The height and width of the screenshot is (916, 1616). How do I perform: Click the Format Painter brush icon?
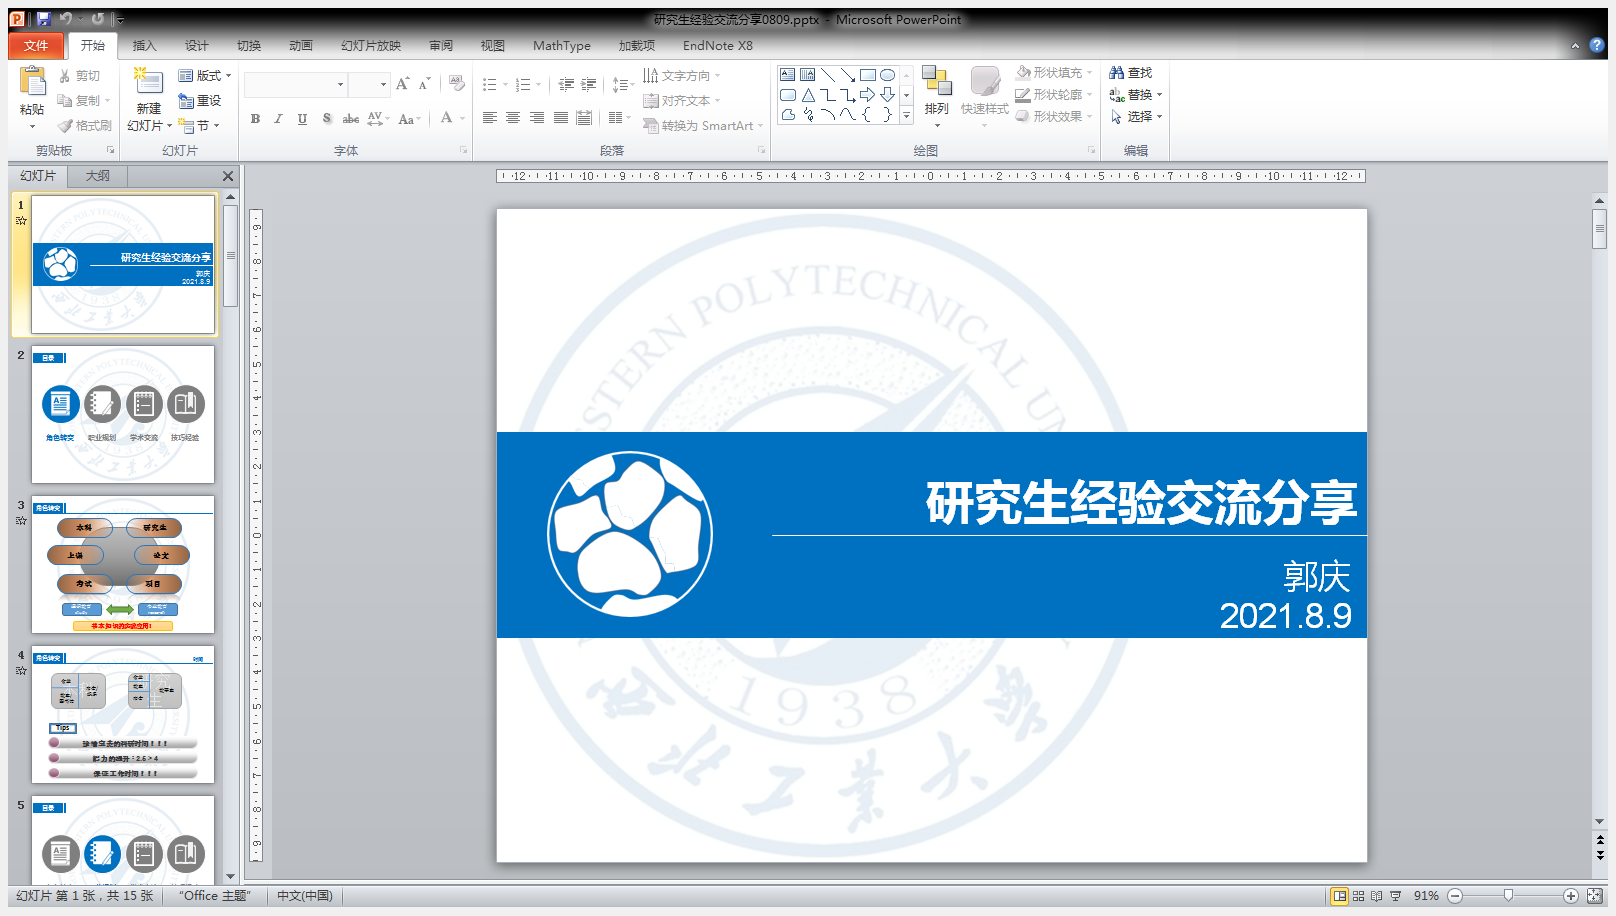[x=66, y=126]
